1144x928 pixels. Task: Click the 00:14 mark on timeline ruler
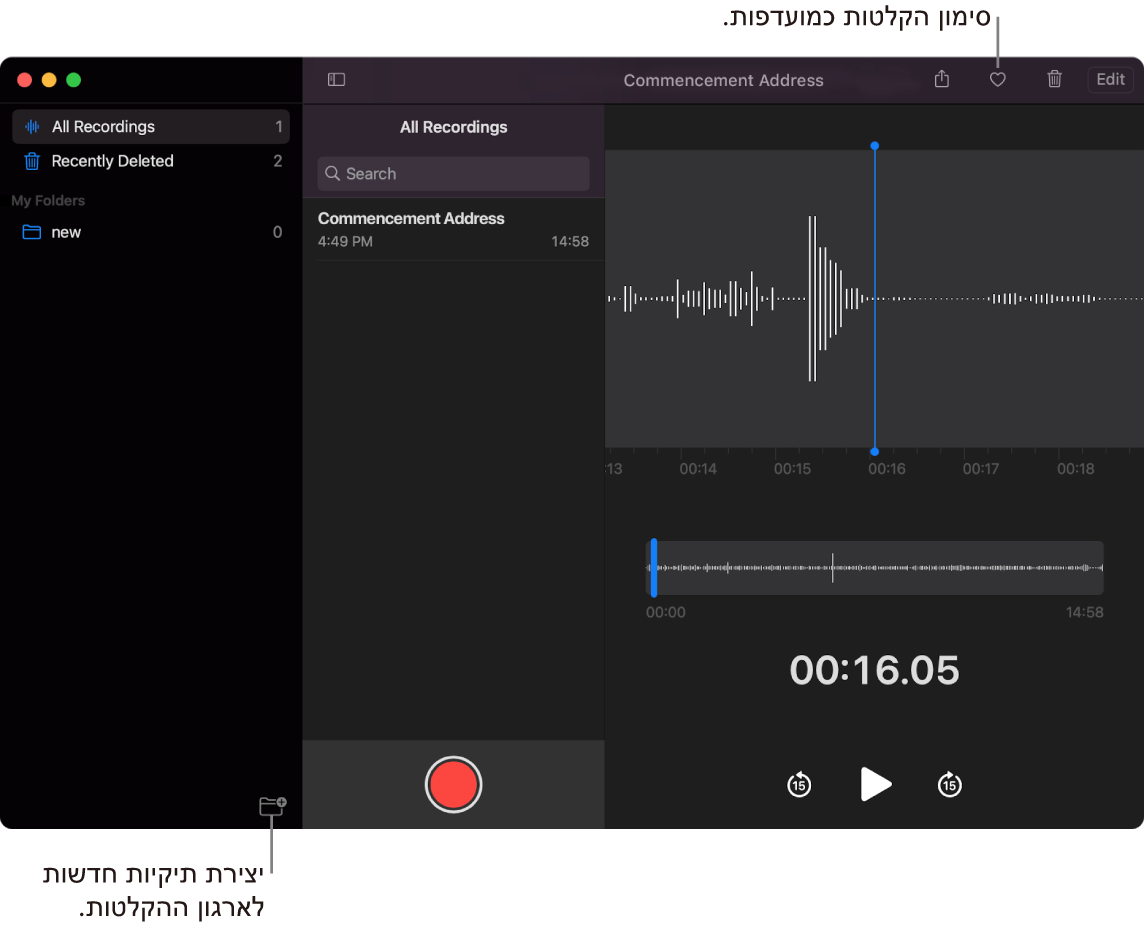point(698,468)
